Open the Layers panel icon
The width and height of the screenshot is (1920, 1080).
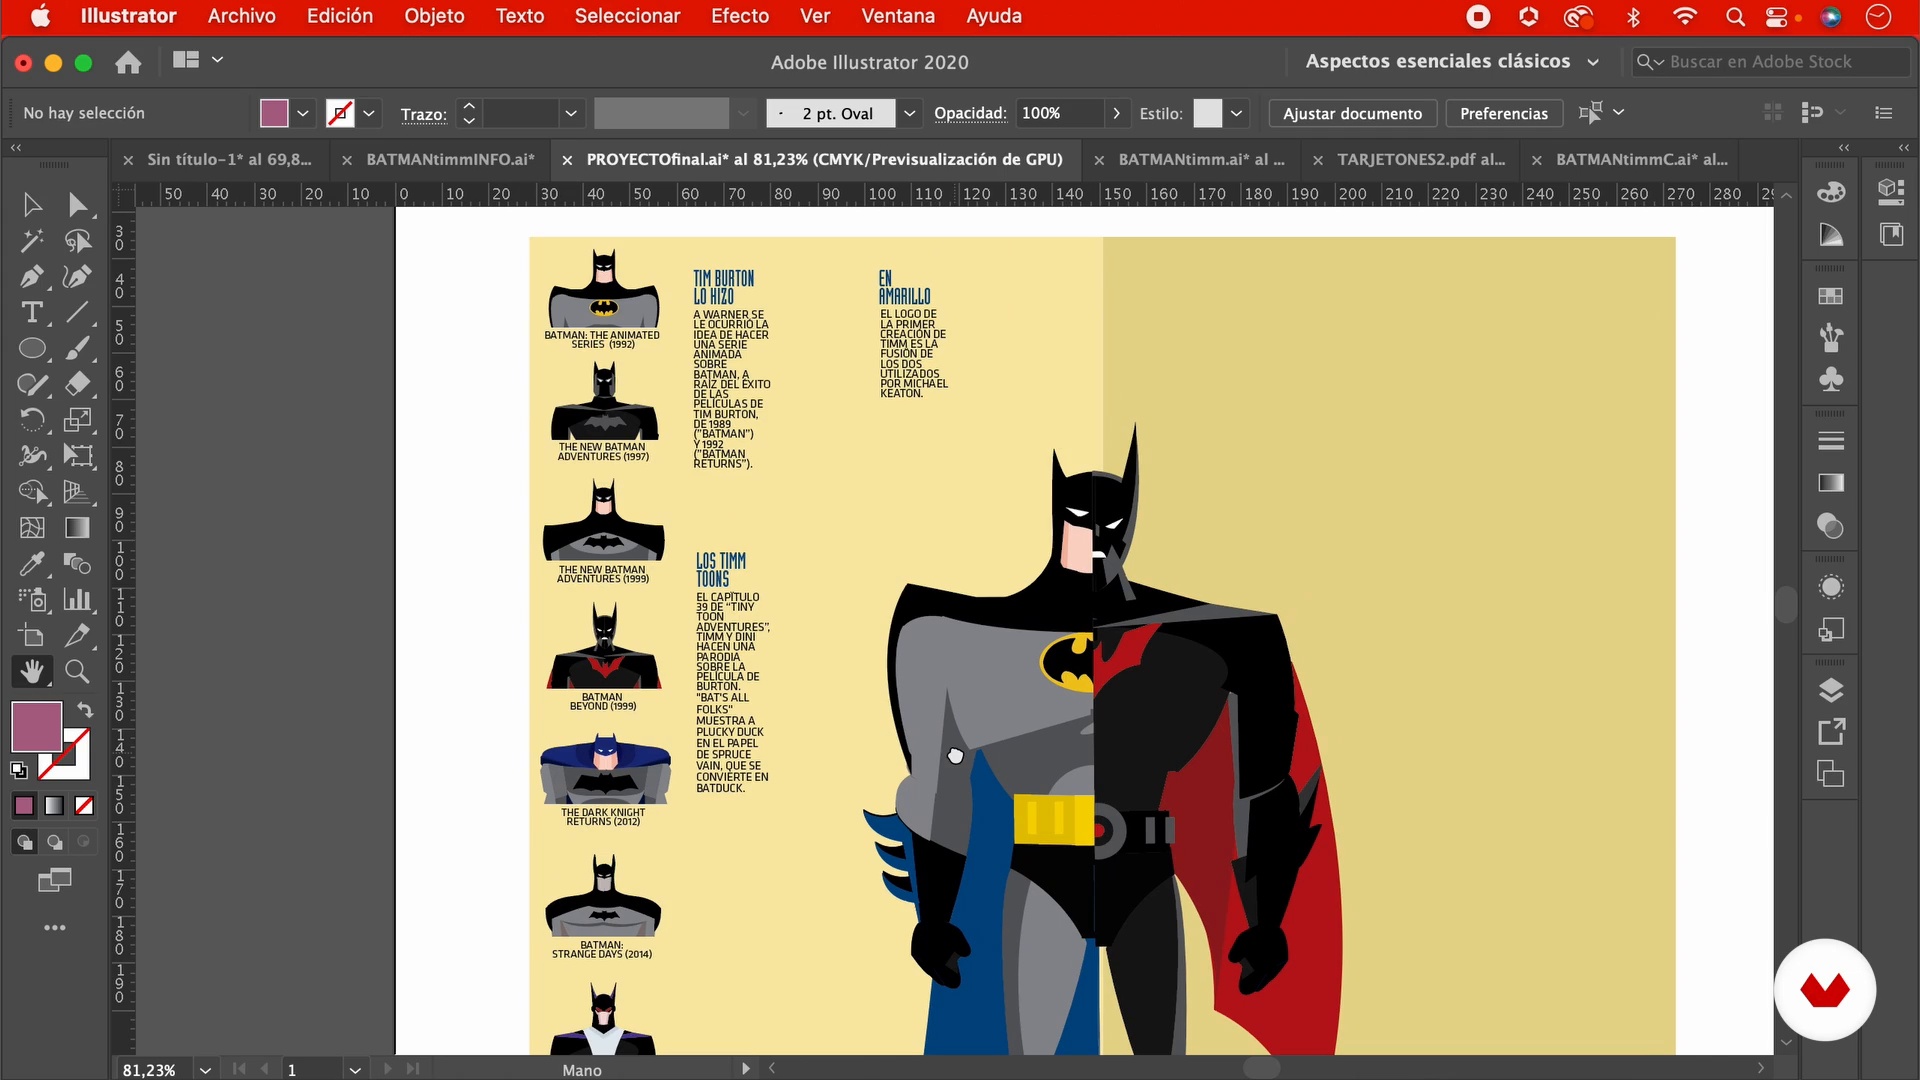pyautogui.click(x=1831, y=690)
